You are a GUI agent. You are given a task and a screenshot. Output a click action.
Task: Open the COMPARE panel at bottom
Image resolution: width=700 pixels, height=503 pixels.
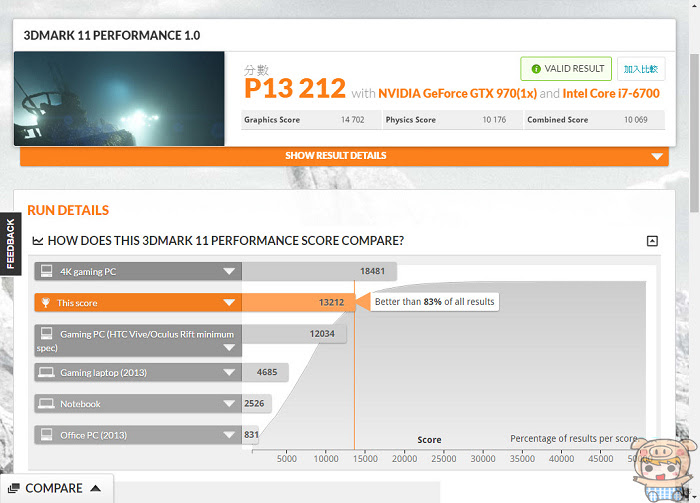tap(56, 488)
